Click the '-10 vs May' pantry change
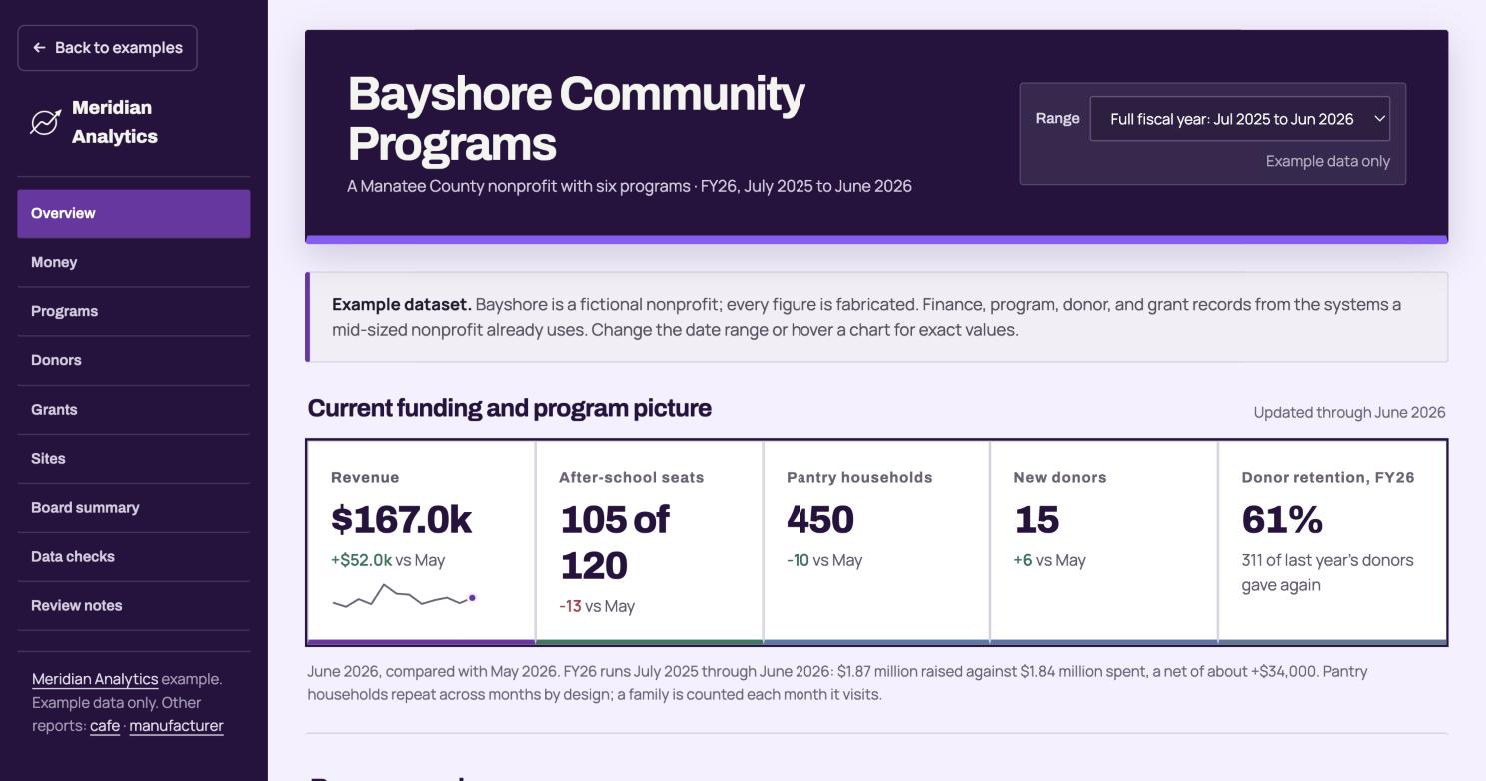 (824, 560)
